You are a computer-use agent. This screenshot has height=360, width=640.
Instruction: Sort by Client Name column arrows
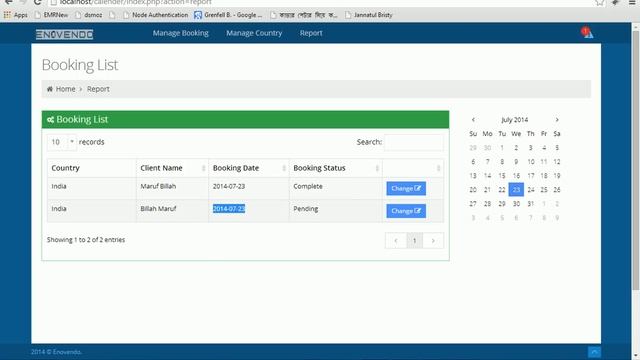click(203, 168)
